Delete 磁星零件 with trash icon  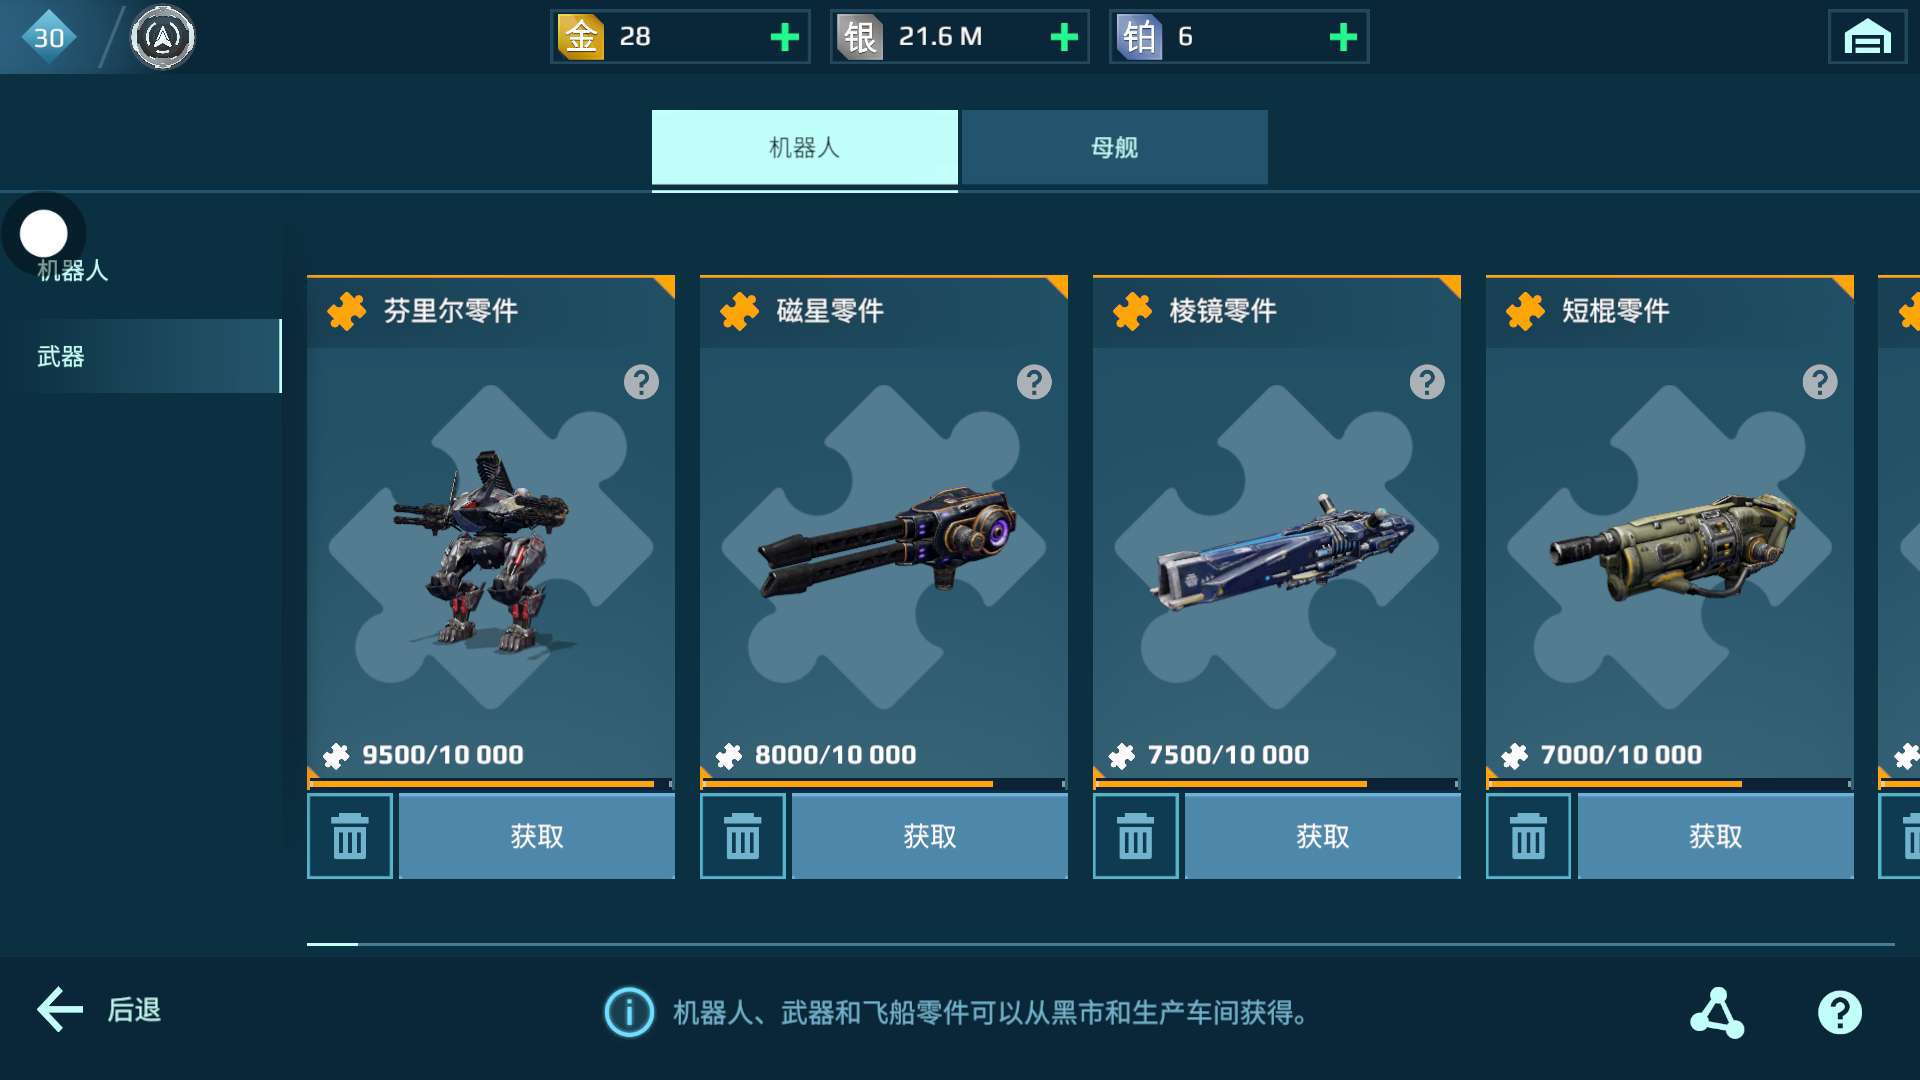point(742,836)
